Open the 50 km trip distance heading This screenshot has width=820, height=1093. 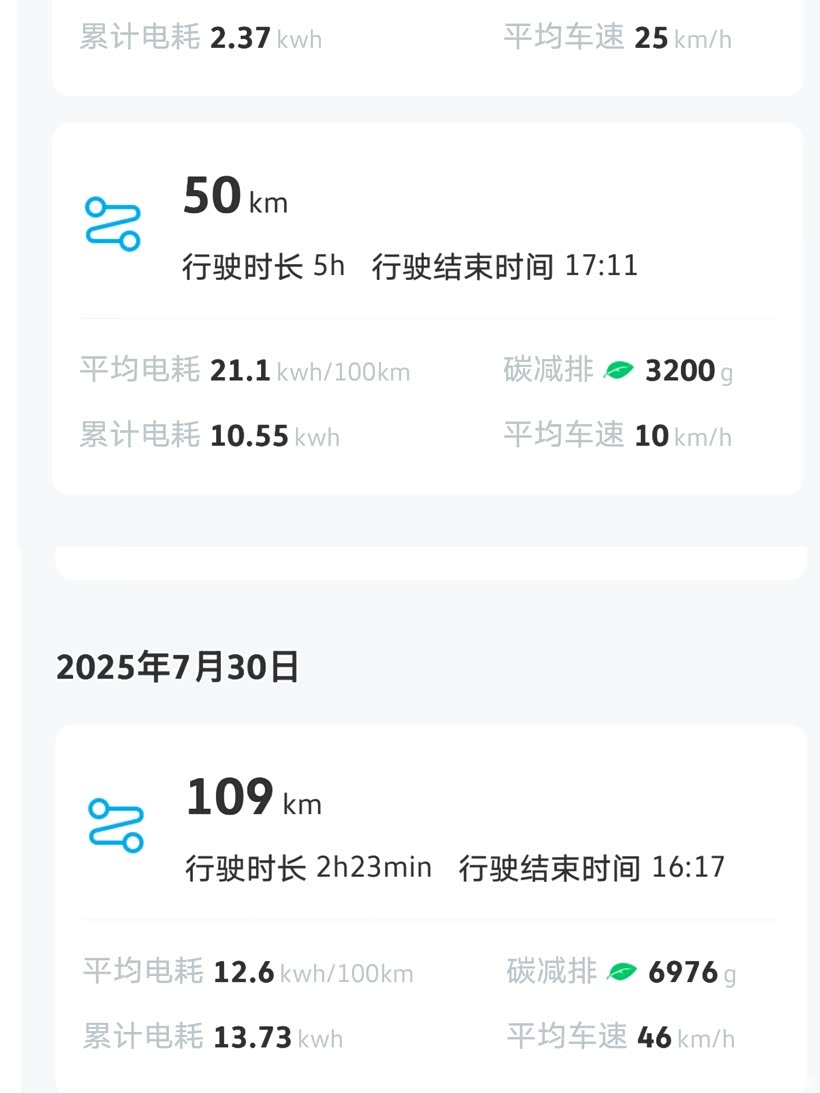click(235, 197)
